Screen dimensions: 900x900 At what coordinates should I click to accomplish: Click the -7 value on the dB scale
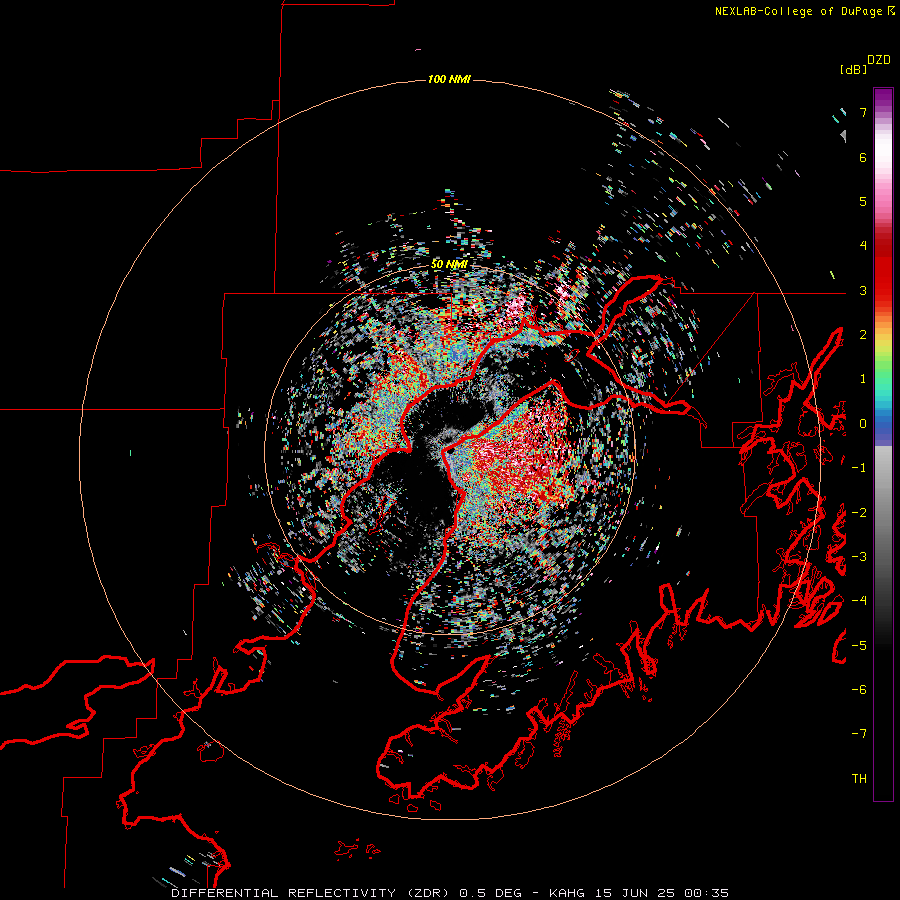[859, 734]
